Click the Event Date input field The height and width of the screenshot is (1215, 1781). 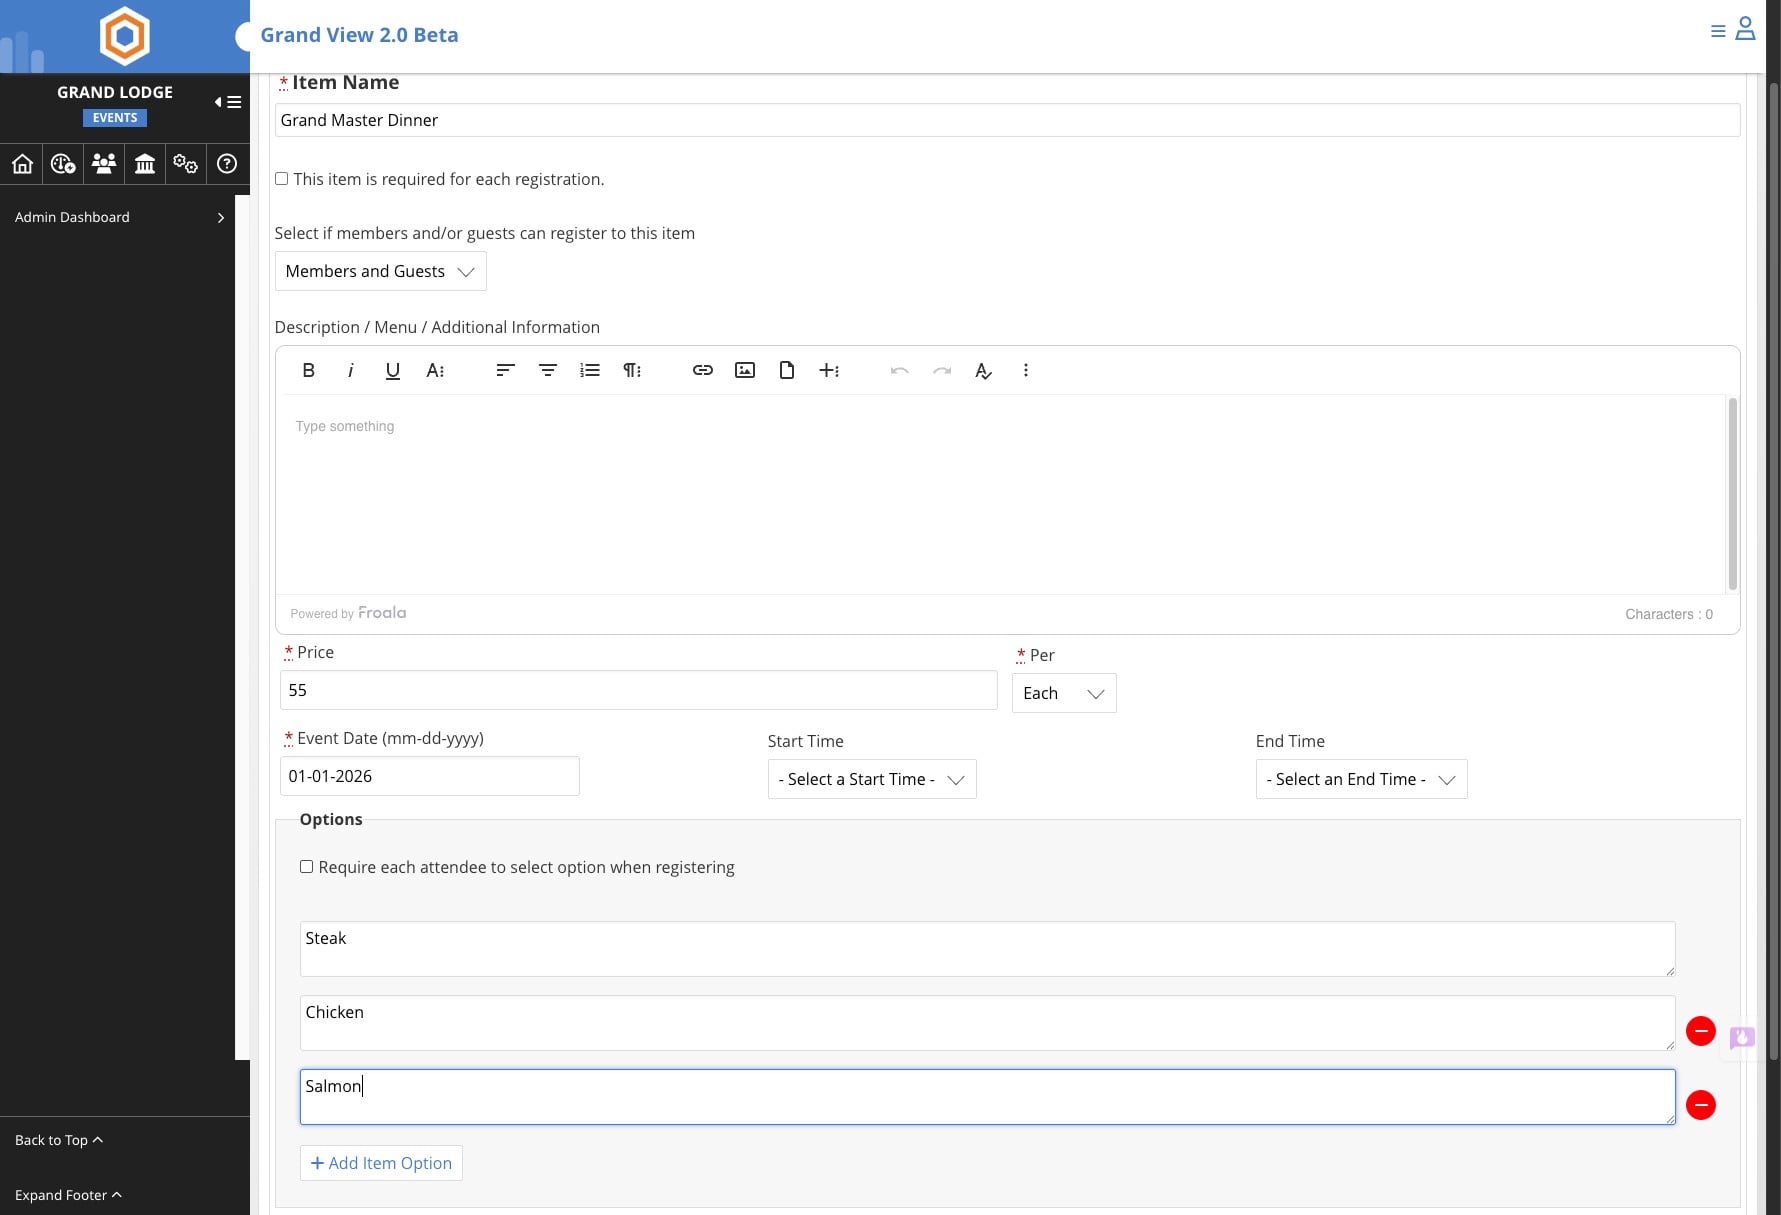429,776
